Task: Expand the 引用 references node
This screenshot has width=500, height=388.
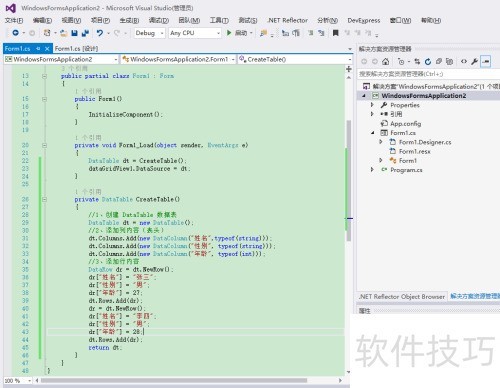Action: [372, 114]
